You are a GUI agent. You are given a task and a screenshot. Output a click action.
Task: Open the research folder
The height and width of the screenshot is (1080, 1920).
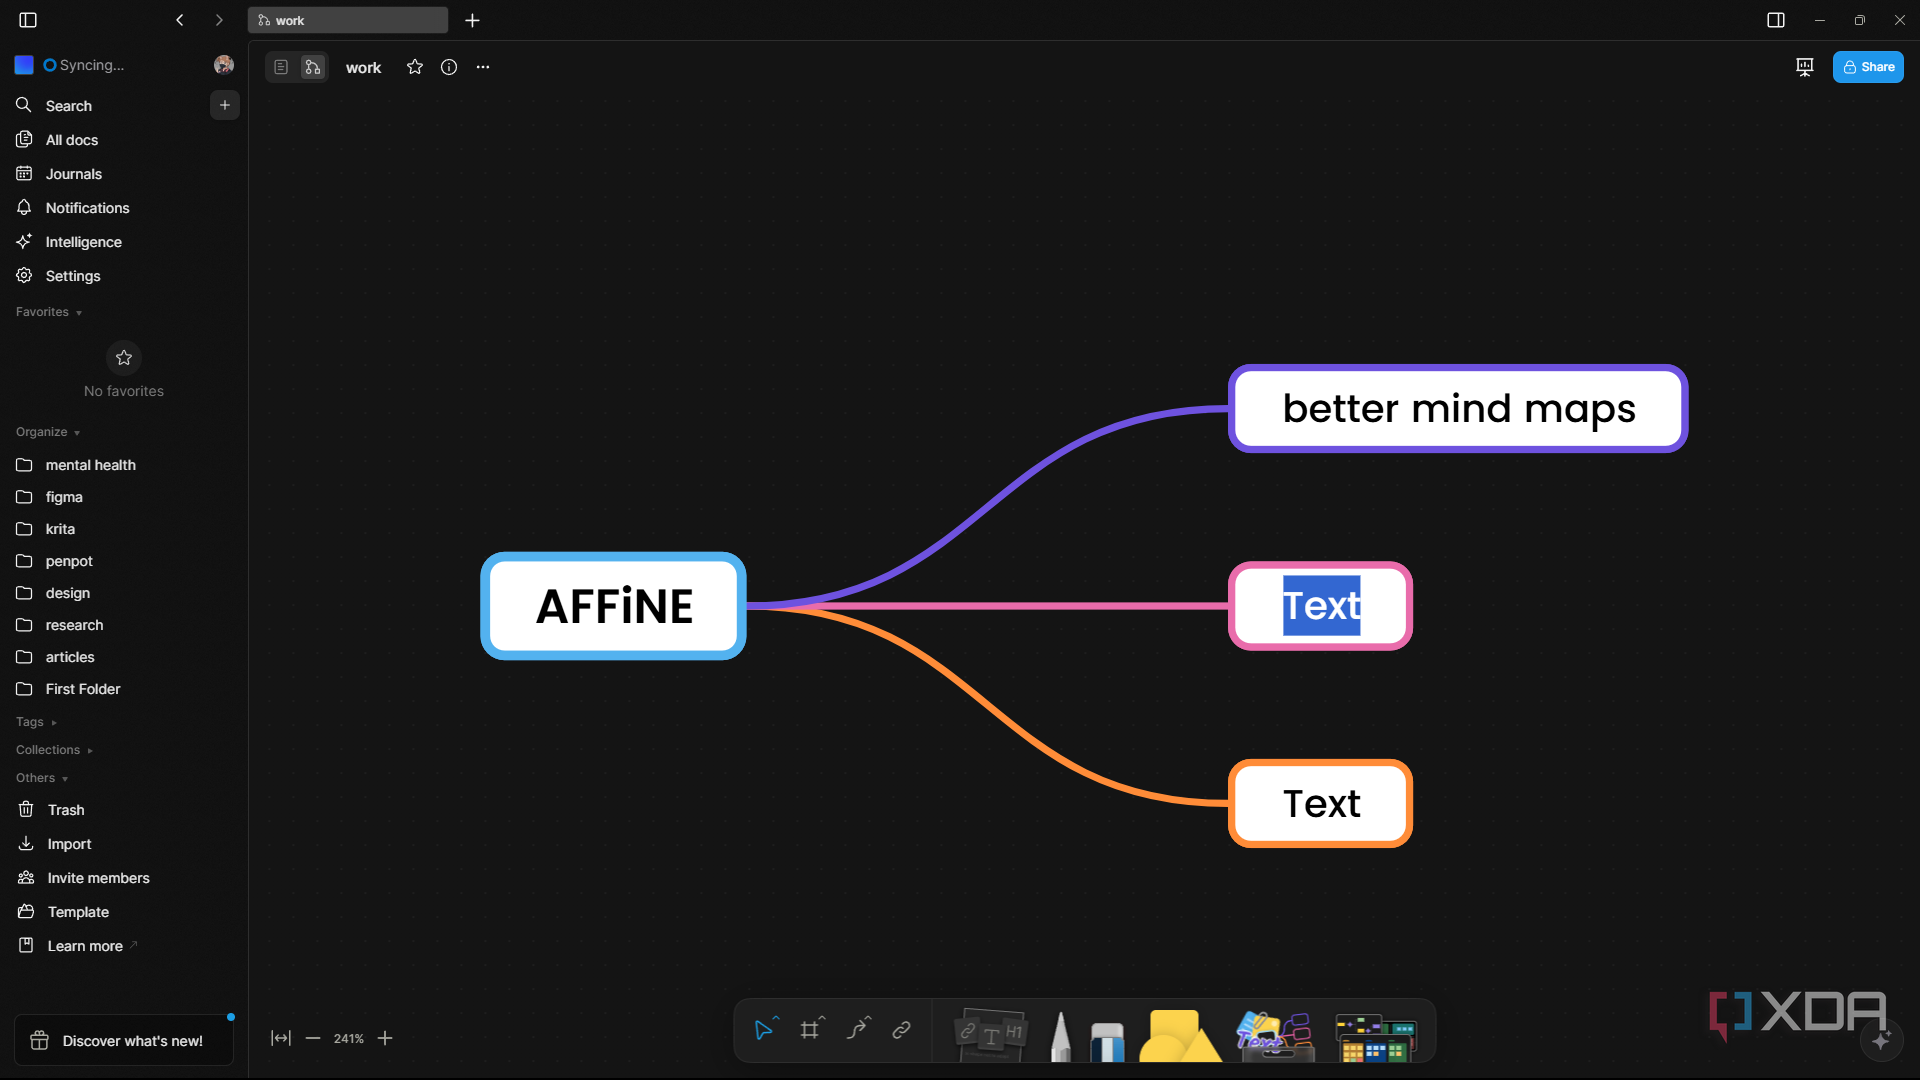124,625
